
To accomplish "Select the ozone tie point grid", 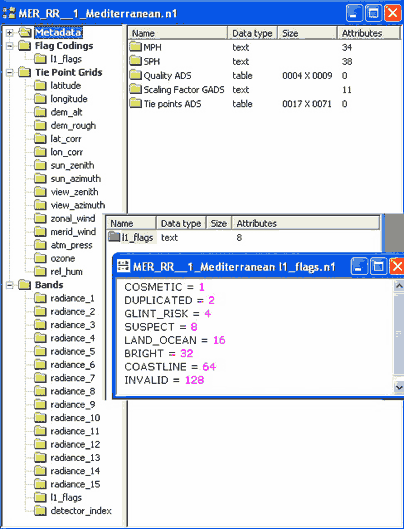I will coord(63,258).
